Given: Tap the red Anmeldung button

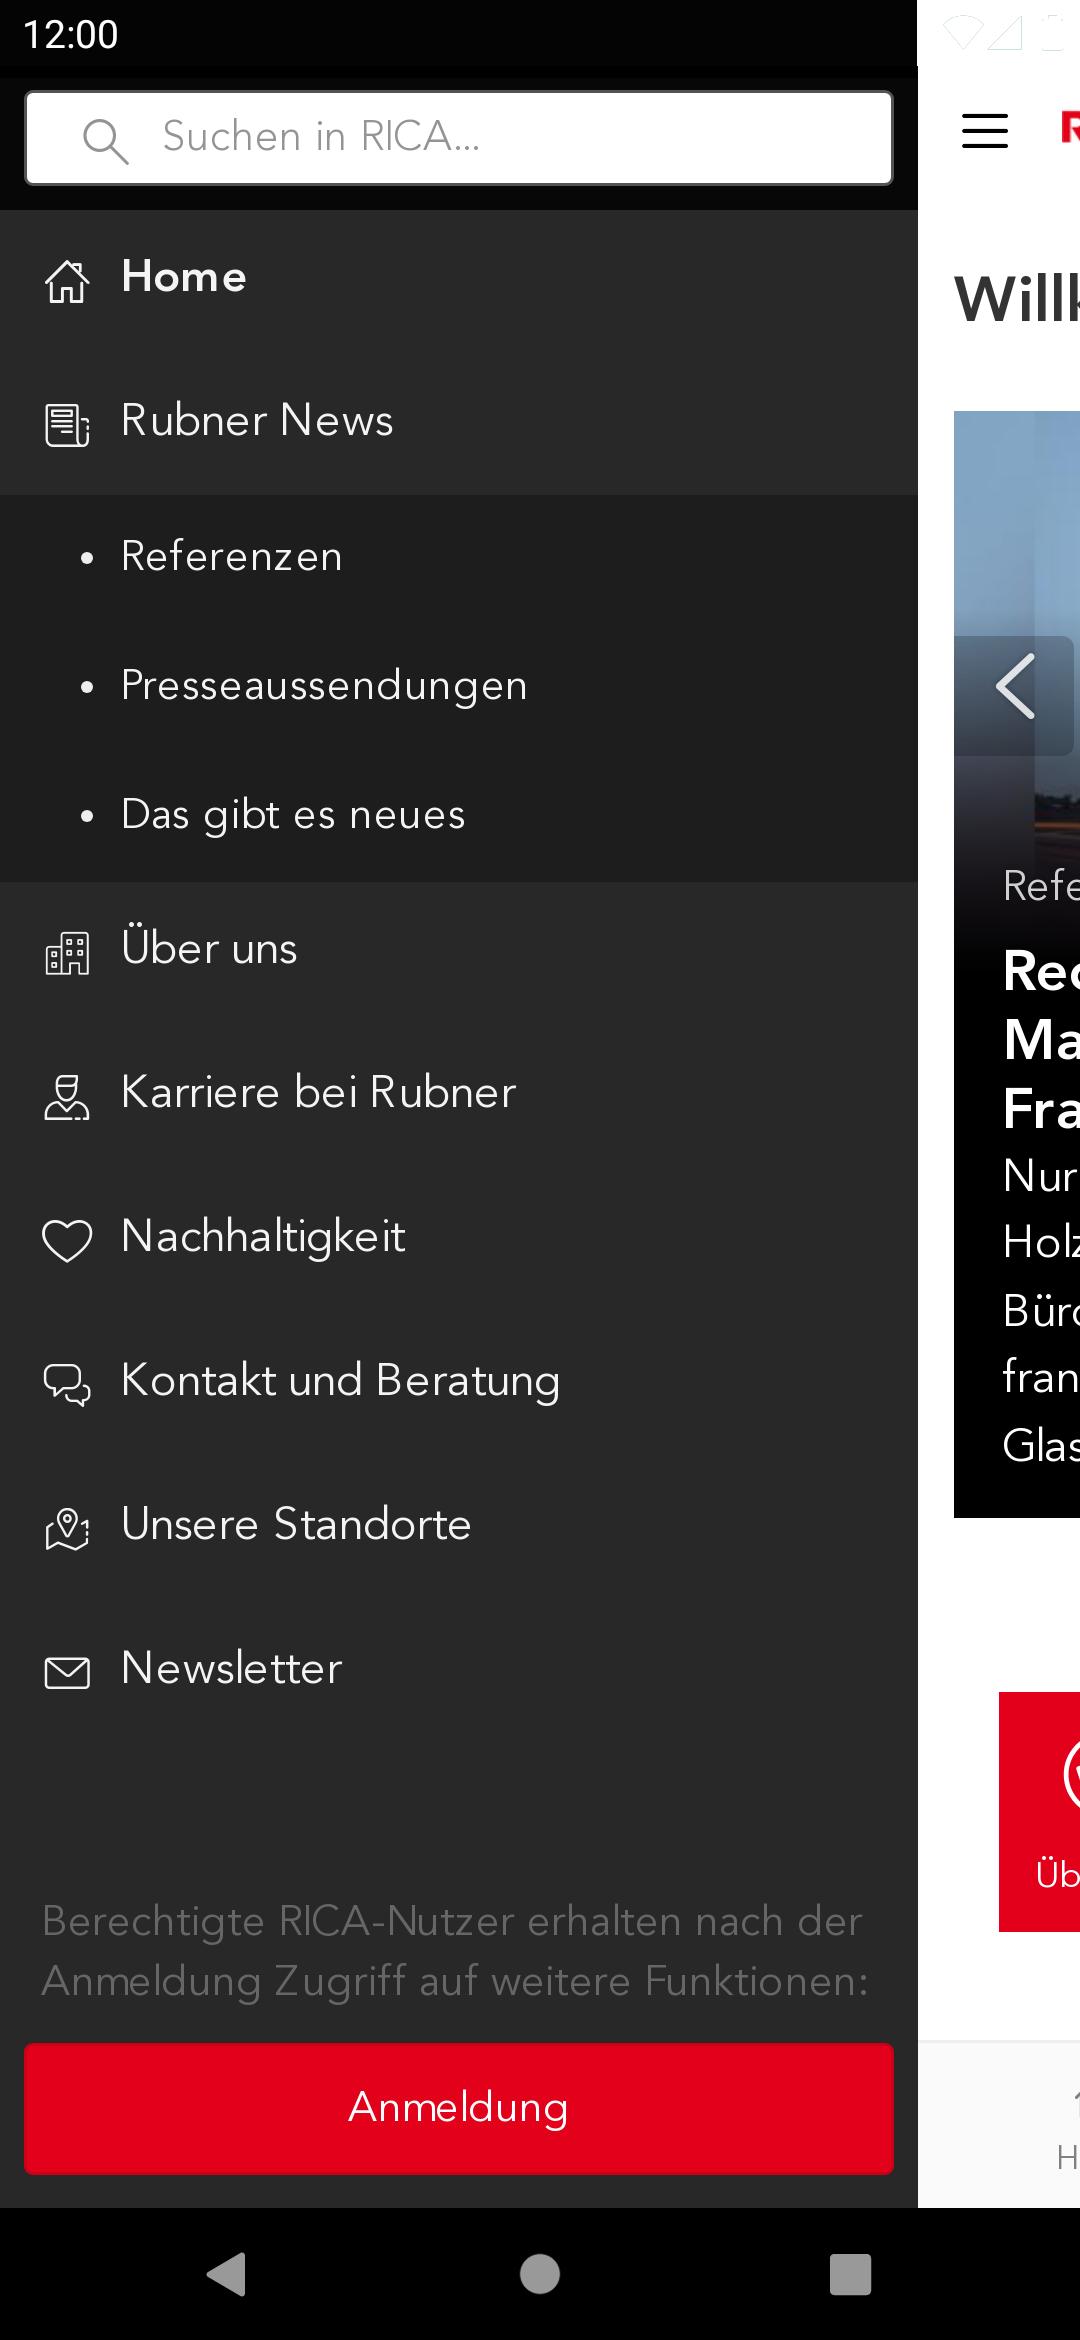Looking at the screenshot, I should 459,2108.
